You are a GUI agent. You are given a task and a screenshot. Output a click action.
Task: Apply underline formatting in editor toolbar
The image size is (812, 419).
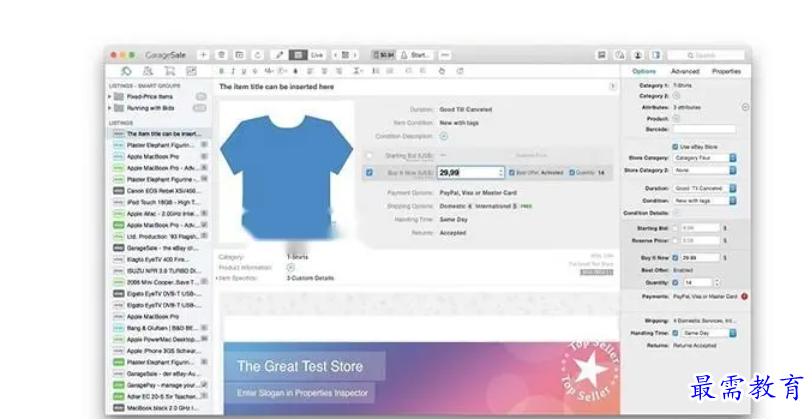point(243,71)
